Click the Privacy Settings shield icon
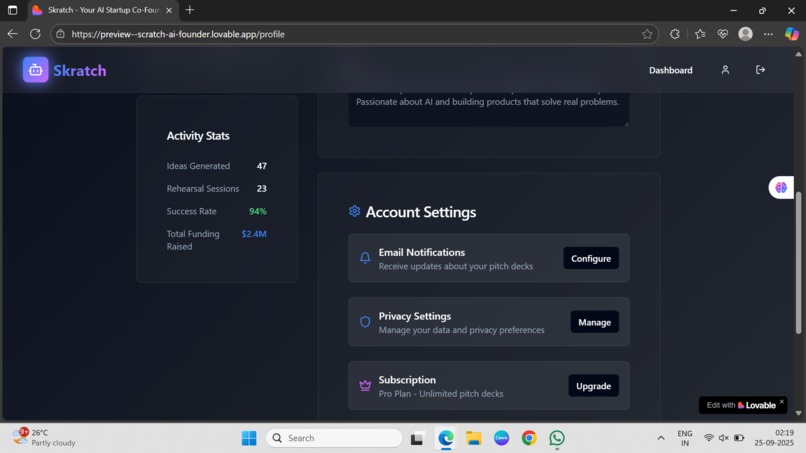Screen dimensions: 806x453 click(x=365, y=322)
